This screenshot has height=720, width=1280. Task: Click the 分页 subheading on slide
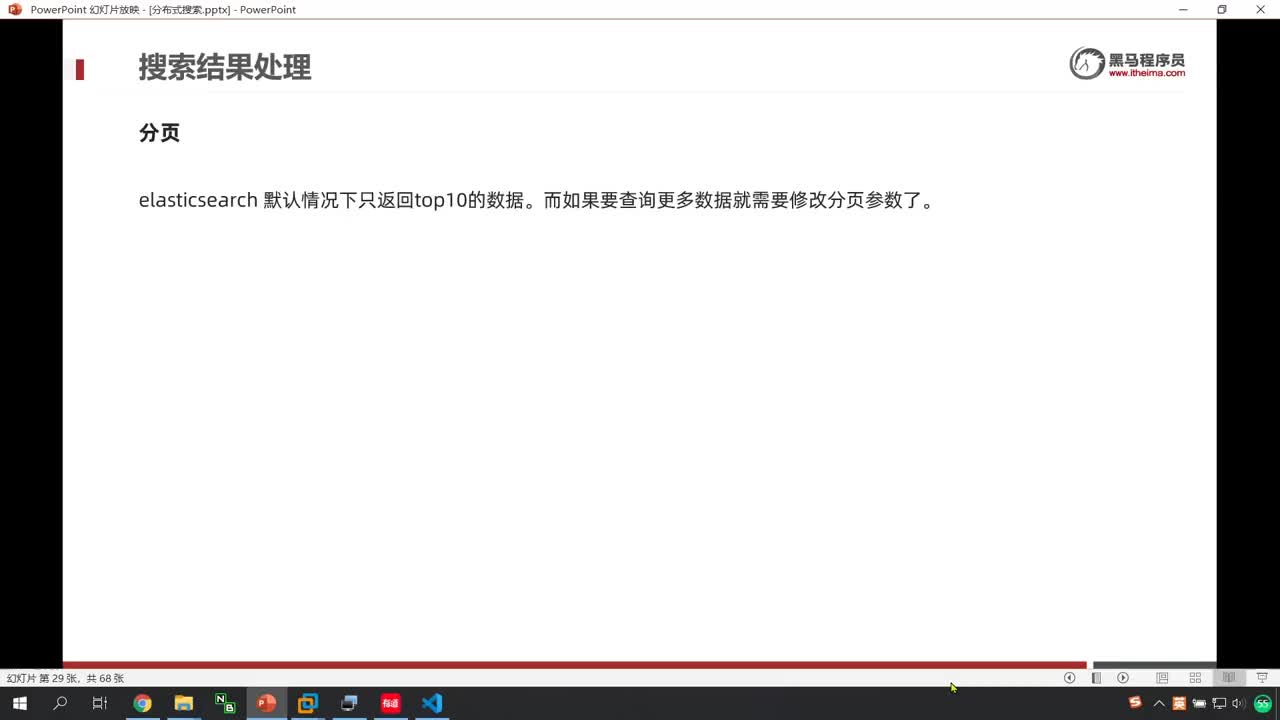coord(159,133)
